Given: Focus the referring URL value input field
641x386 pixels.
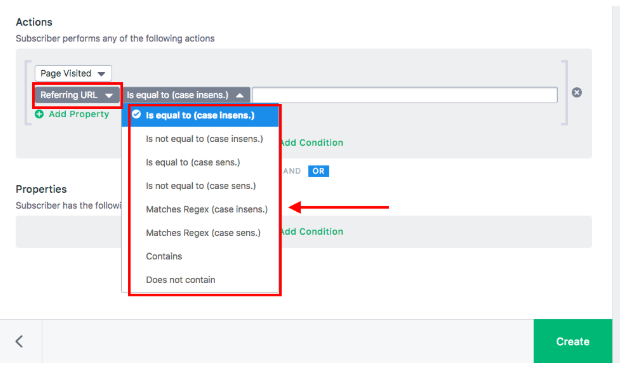Looking at the screenshot, I should tap(405, 95).
